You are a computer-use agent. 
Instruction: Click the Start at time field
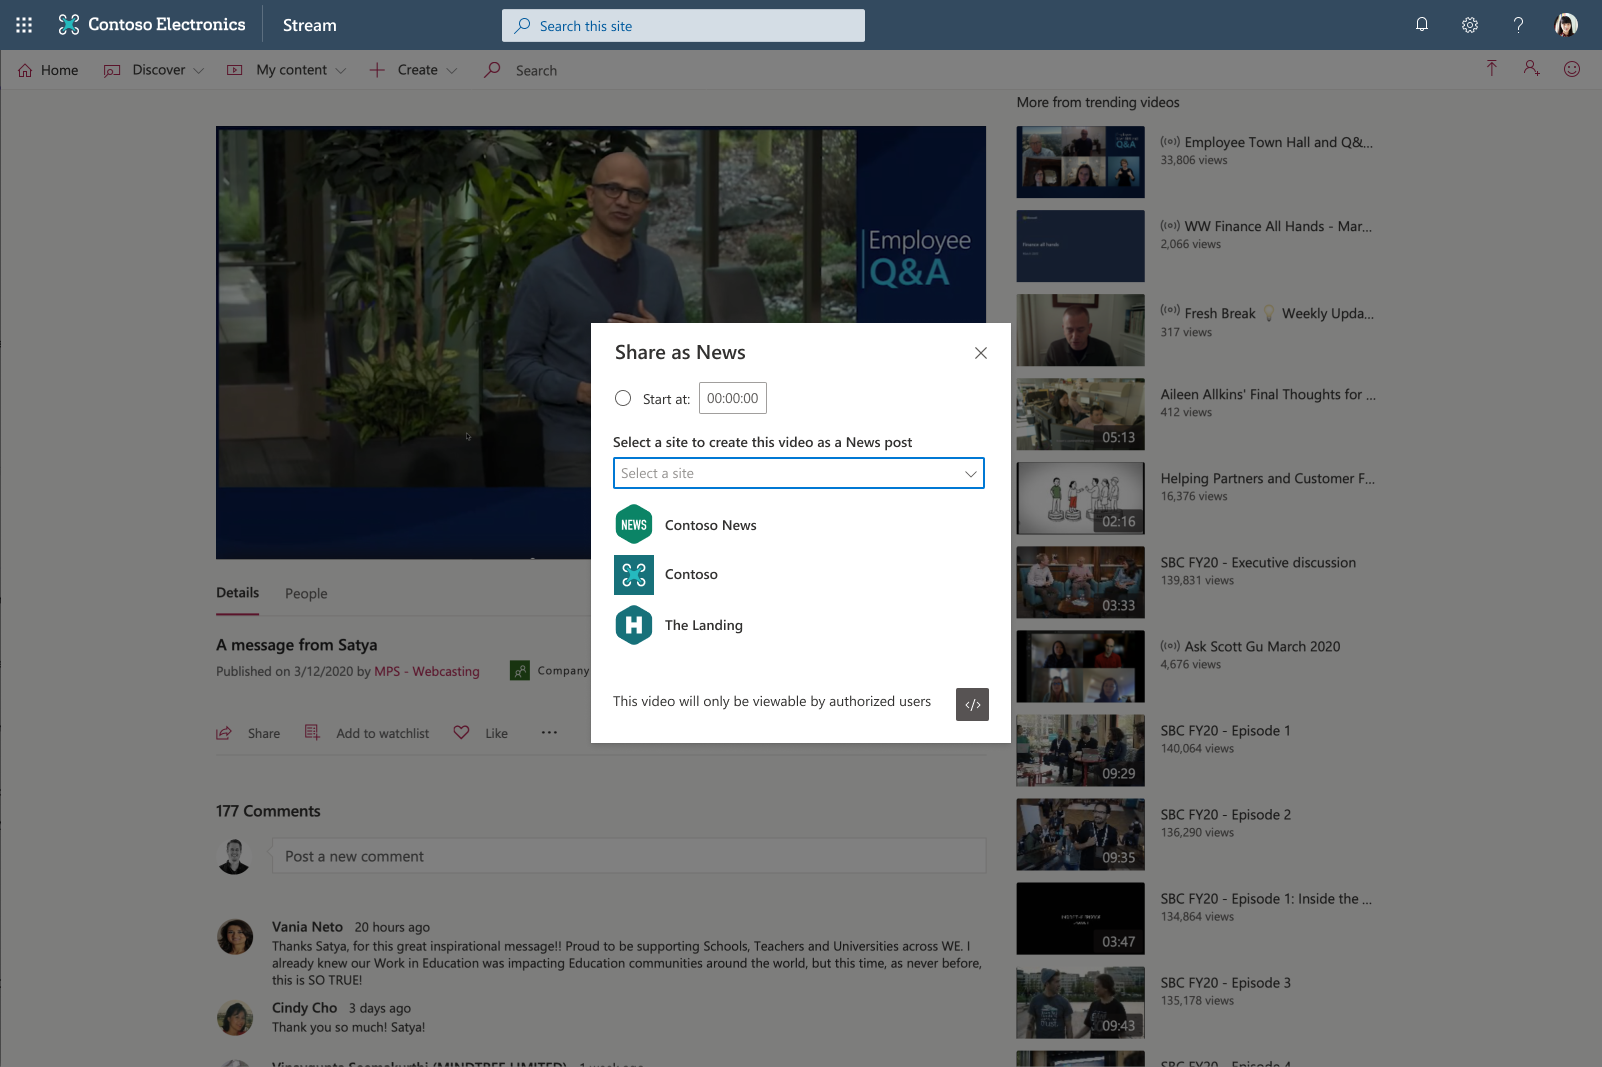733,398
